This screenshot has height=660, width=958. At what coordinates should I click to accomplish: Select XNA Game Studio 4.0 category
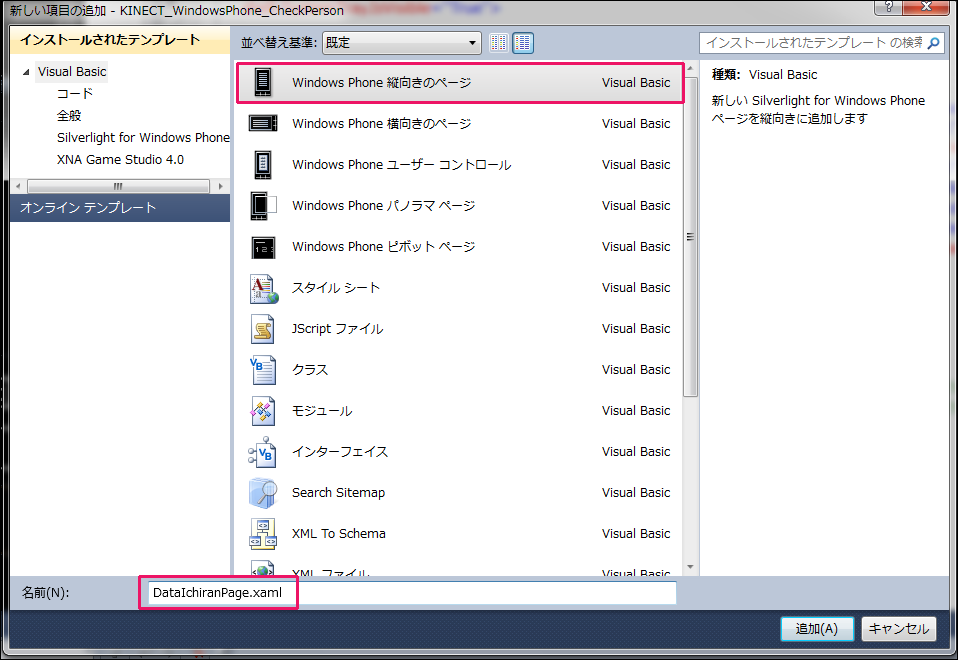[x=120, y=160]
